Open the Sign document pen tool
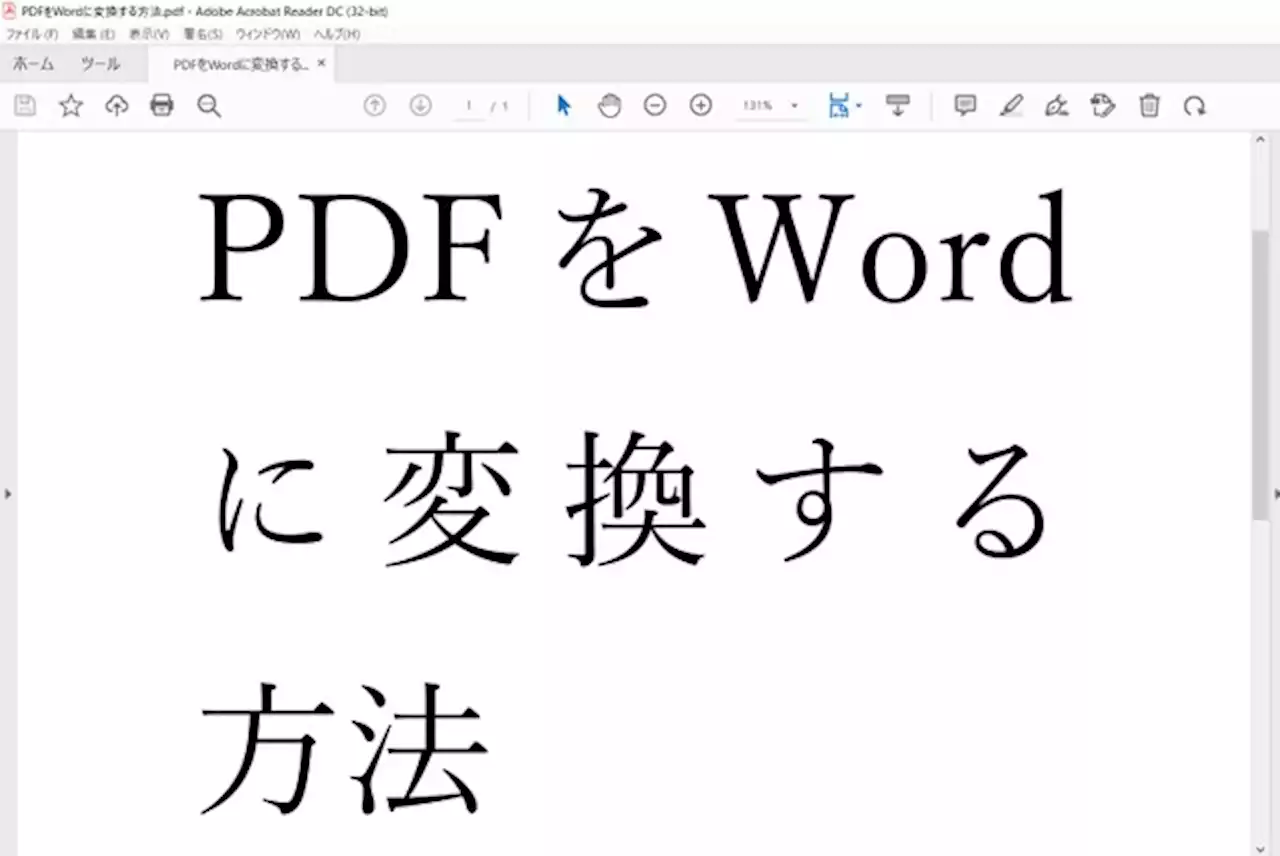 pos(1057,105)
